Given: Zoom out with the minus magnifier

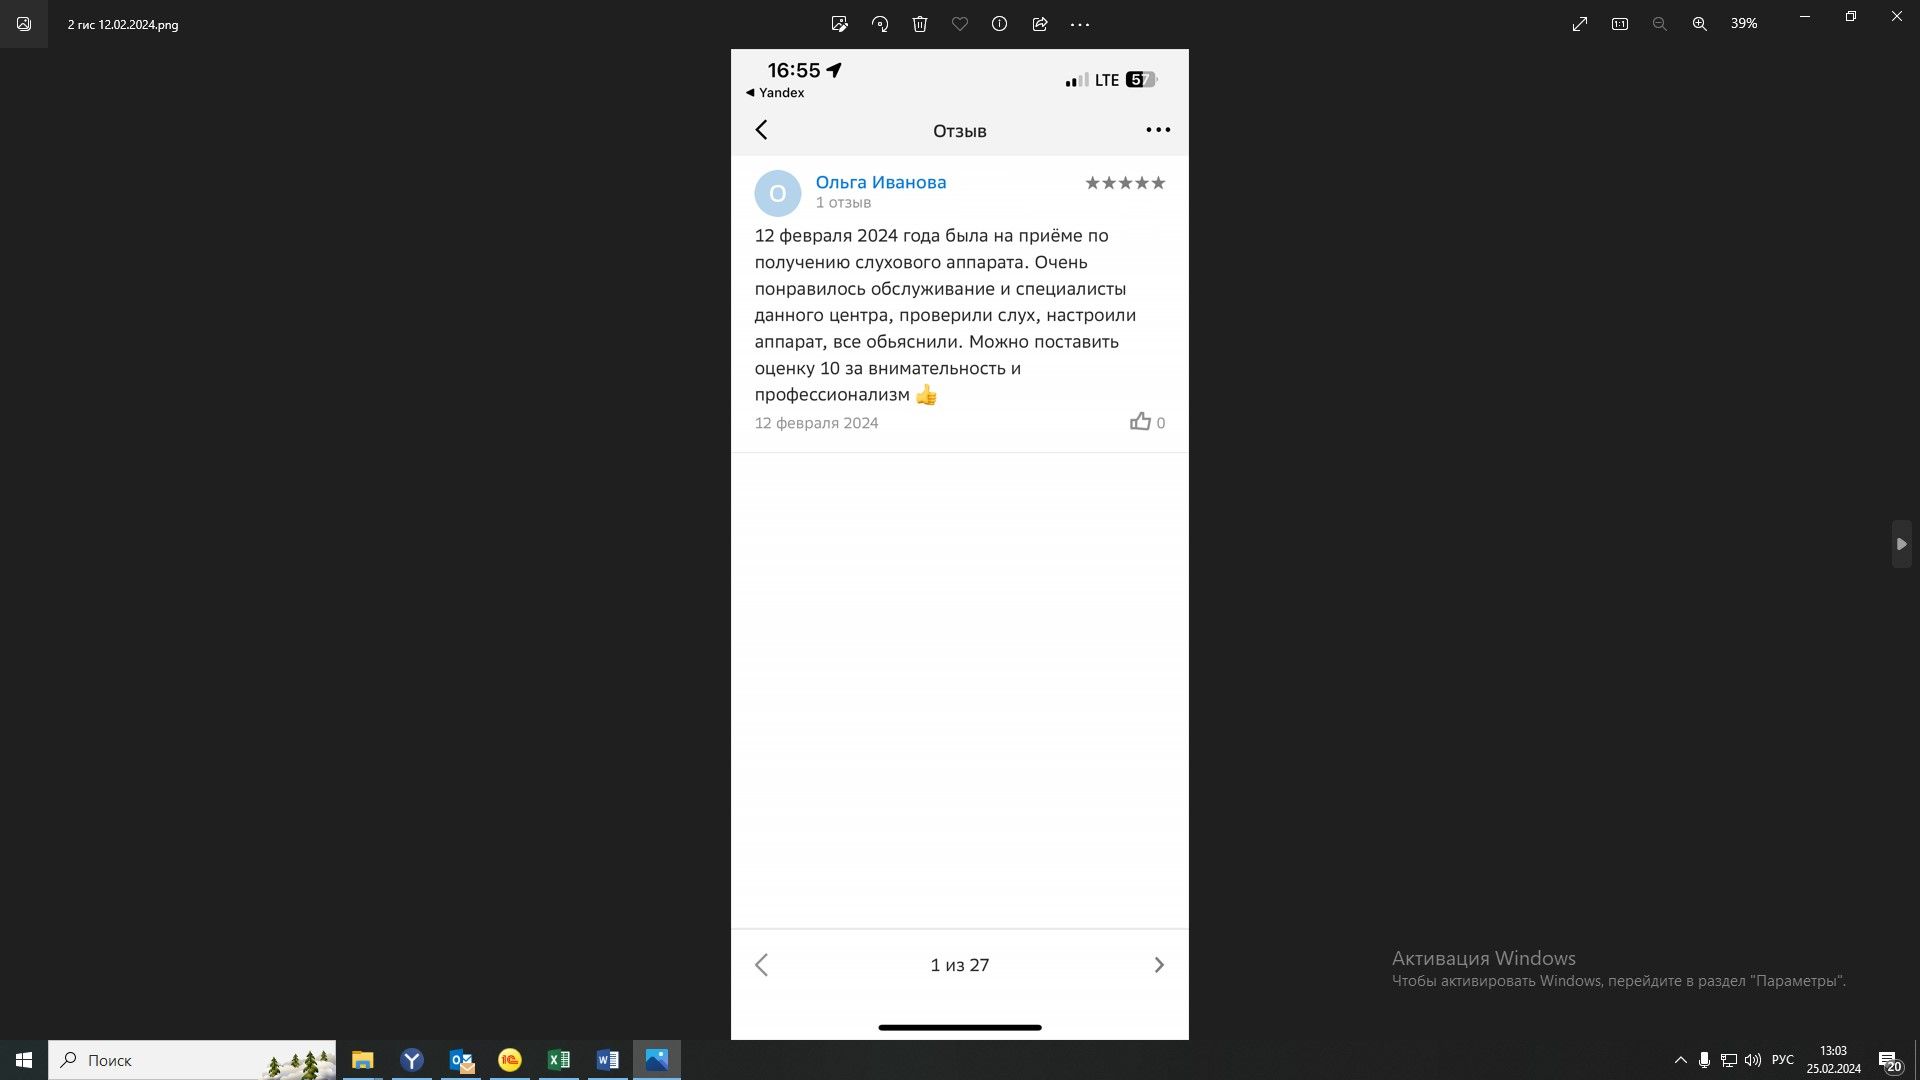Looking at the screenshot, I should (1660, 24).
